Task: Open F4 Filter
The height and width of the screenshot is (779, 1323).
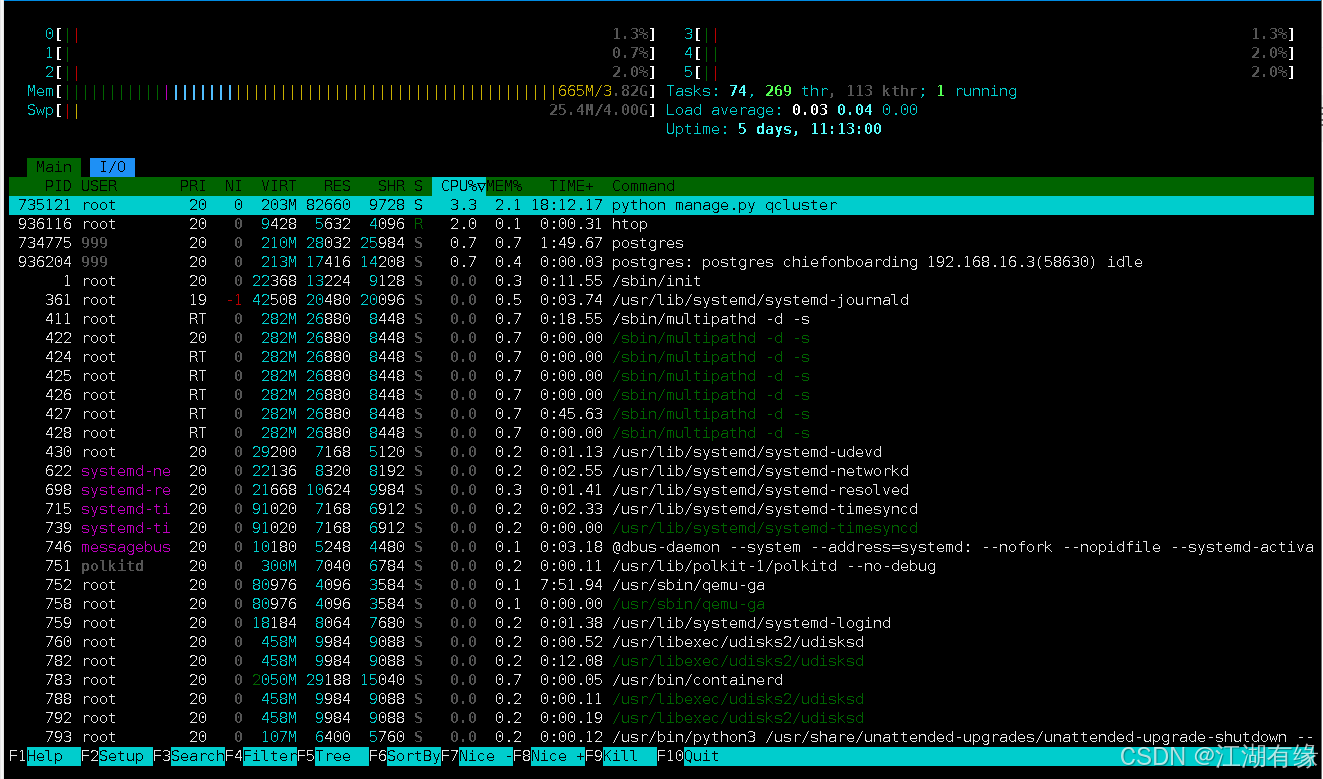Action: click(260, 756)
